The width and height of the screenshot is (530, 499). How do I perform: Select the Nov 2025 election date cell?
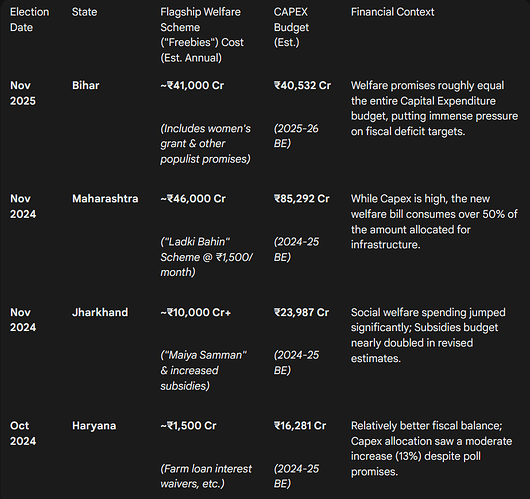click(x=23, y=93)
